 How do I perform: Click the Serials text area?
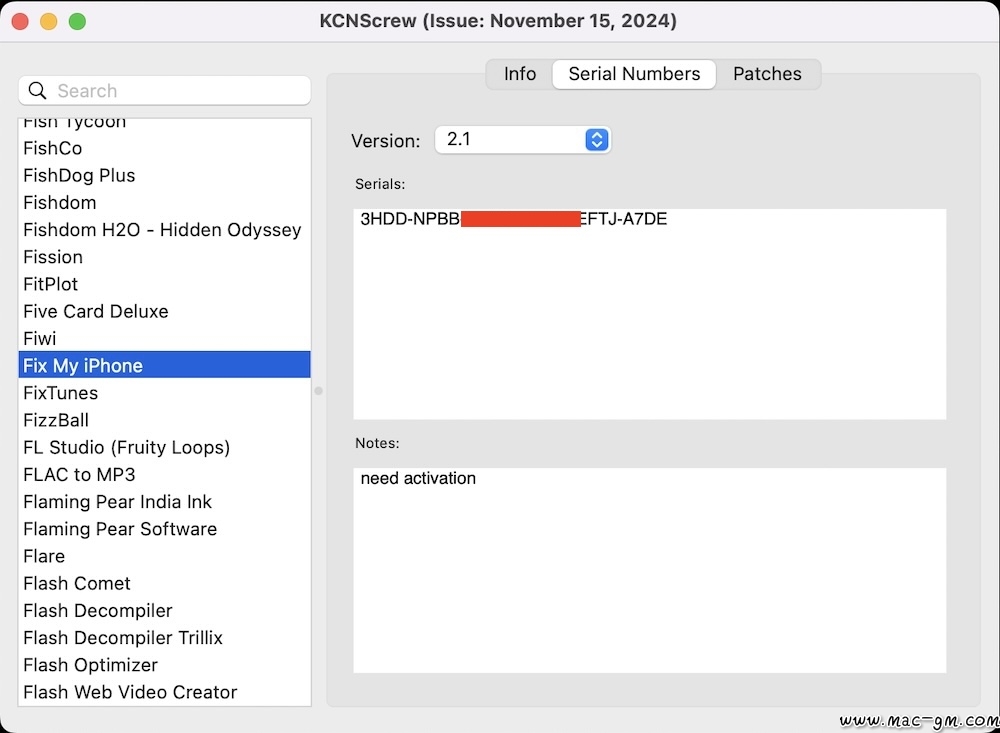[x=649, y=314]
